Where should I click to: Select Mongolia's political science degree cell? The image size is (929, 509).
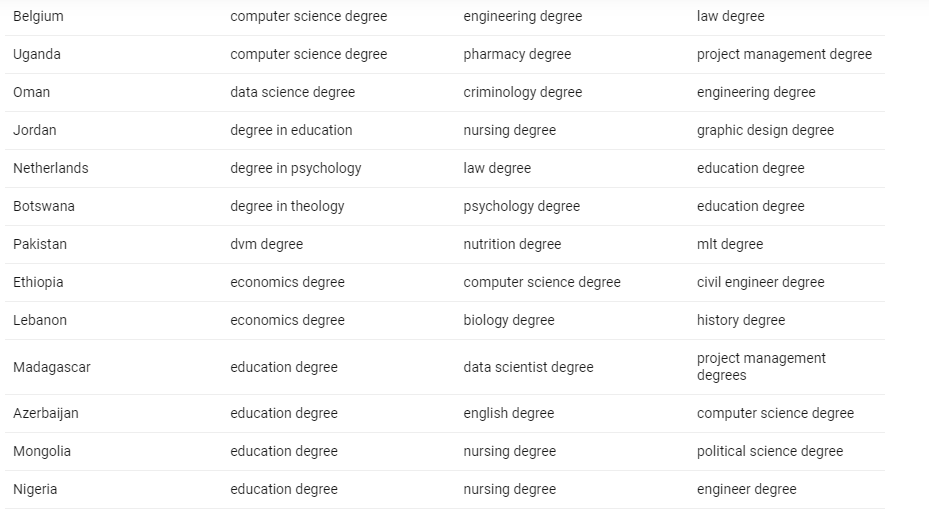tap(770, 451)
